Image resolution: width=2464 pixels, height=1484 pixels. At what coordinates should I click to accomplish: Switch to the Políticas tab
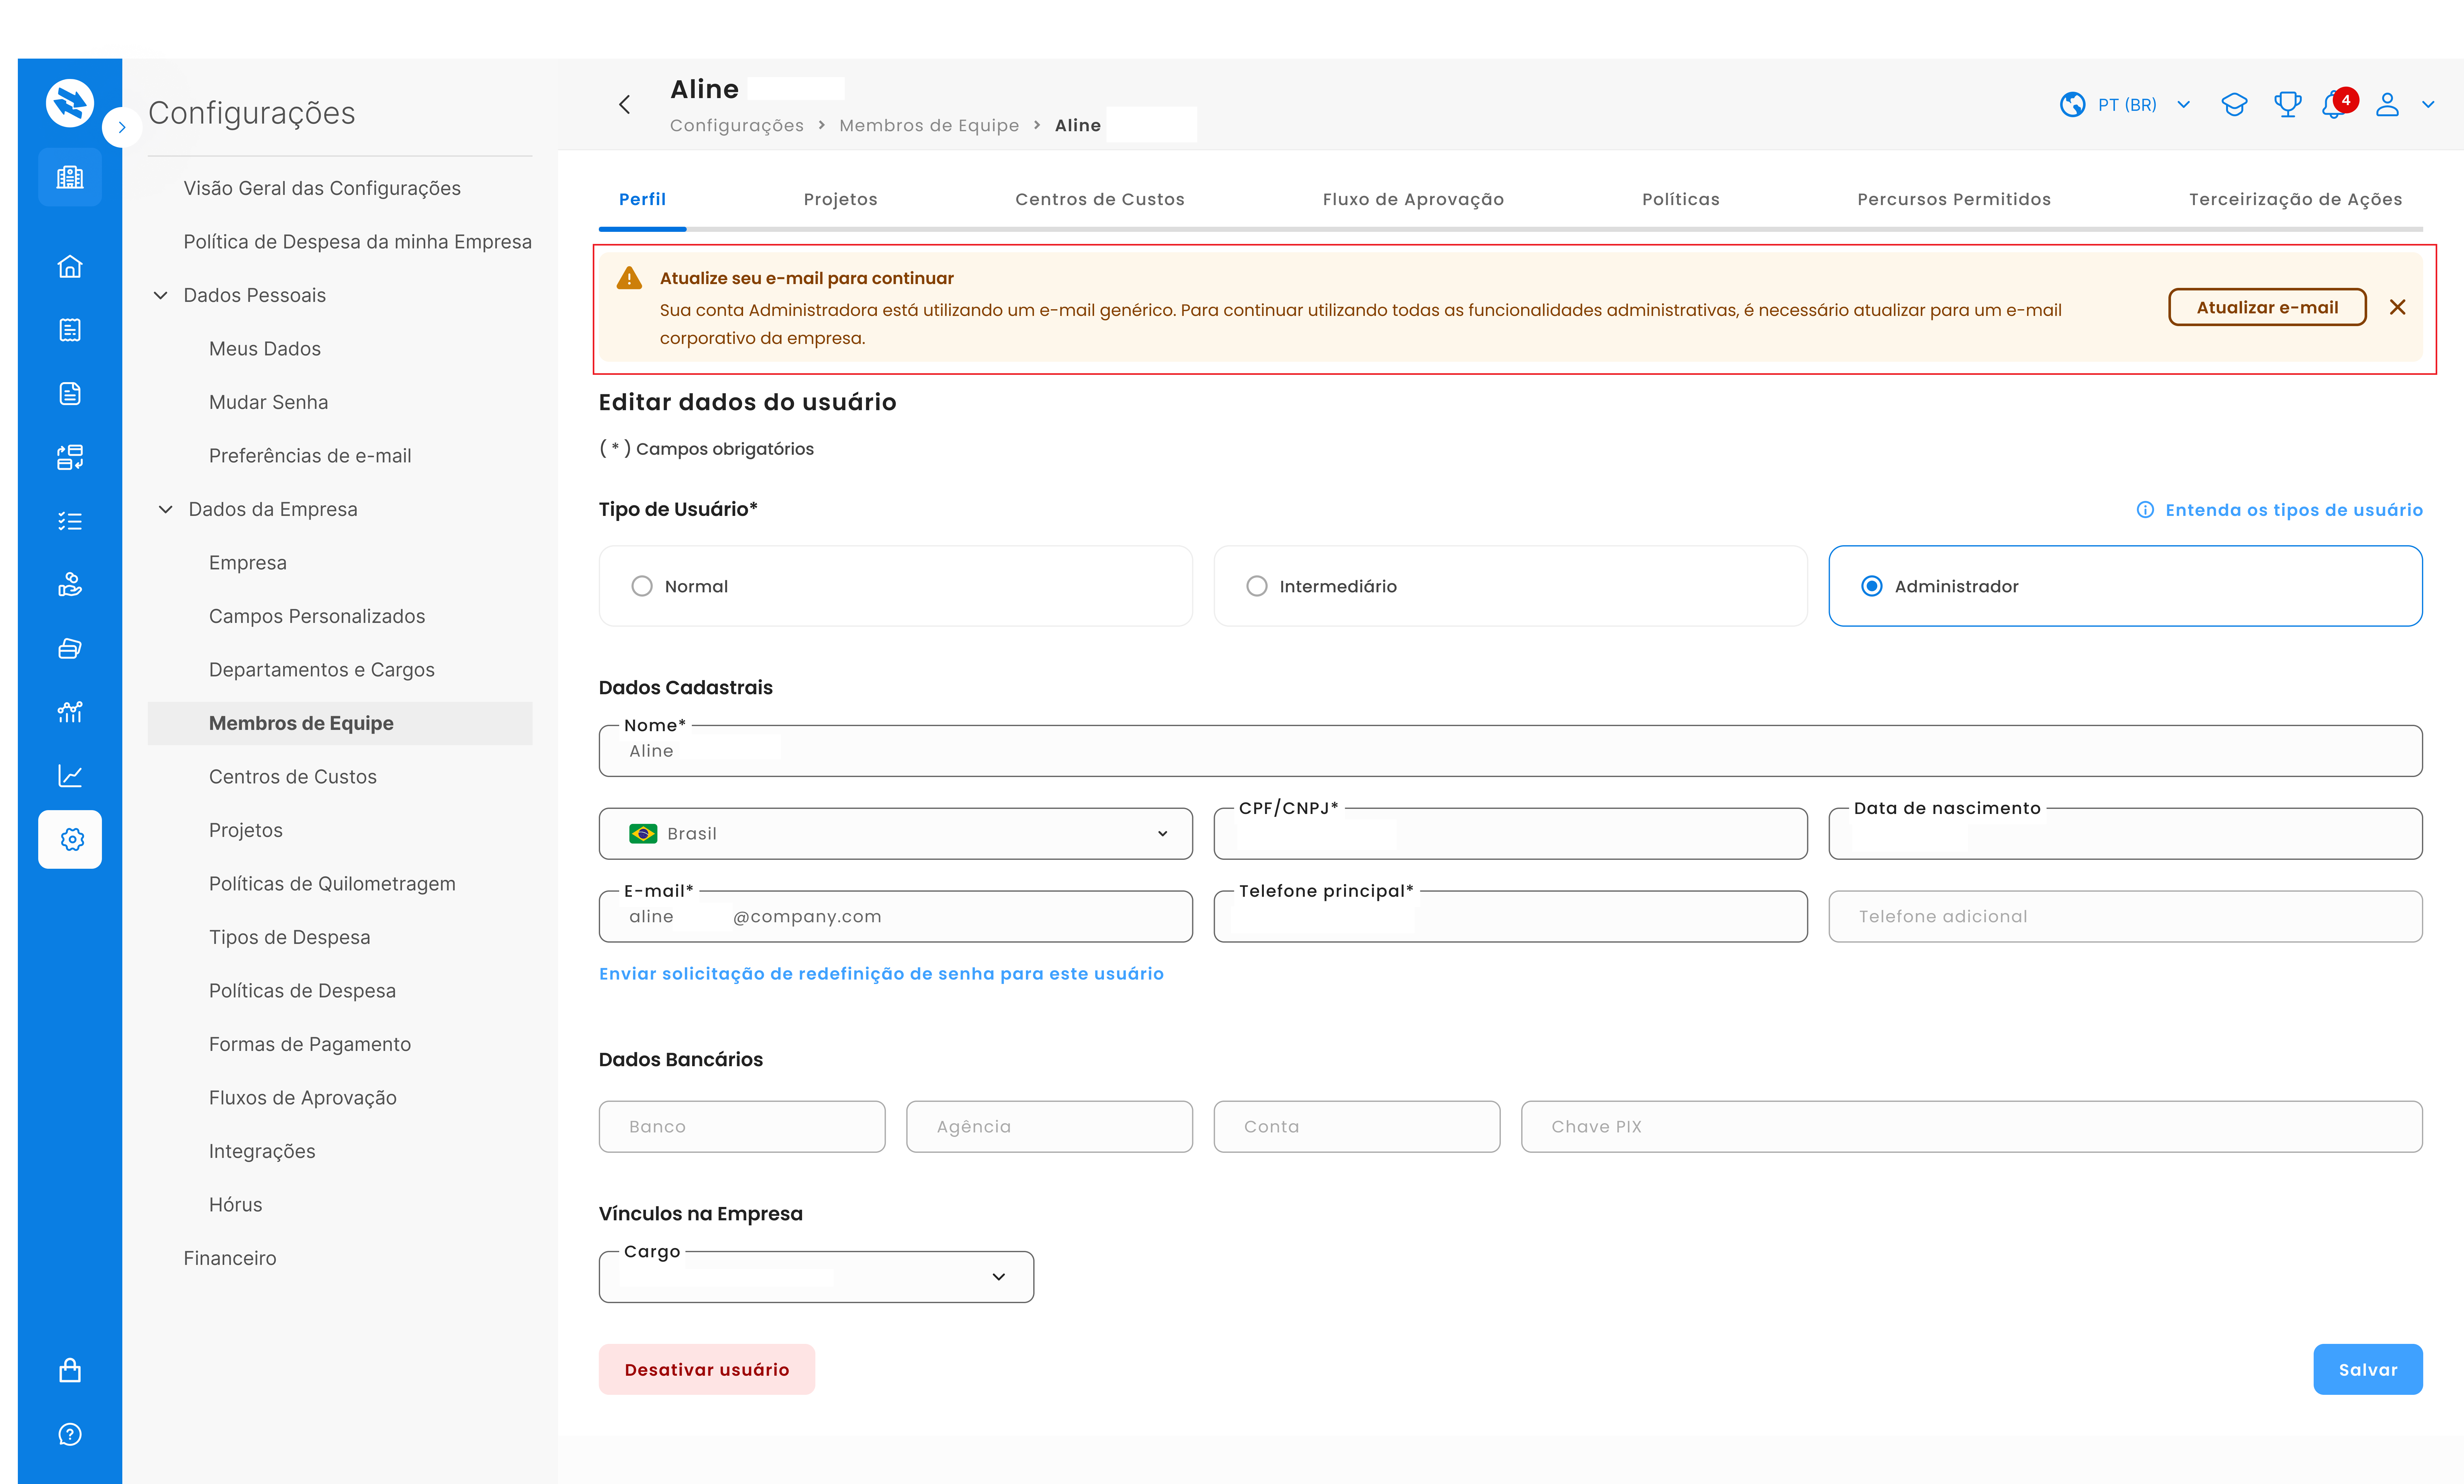[x=1680, y=199]
